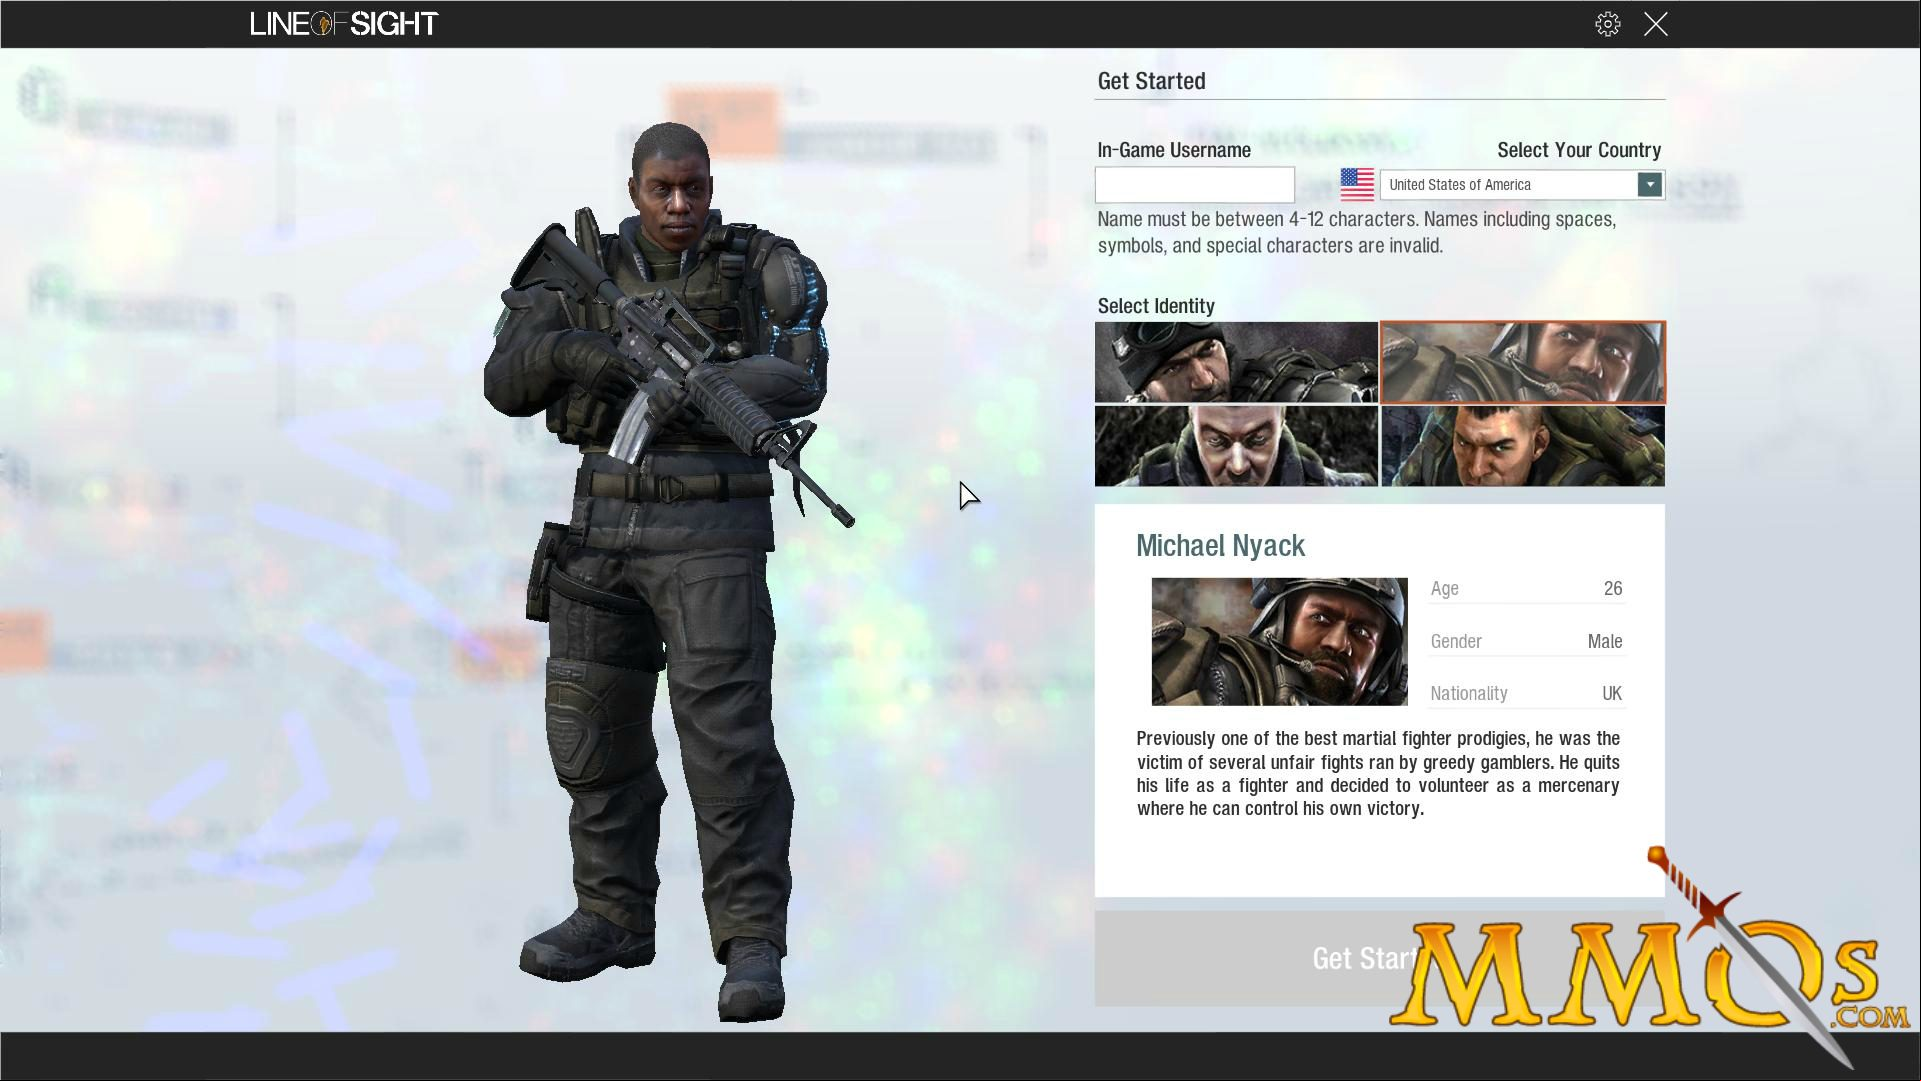Screen dimensions: 1921x1081
Task: Click the character biography paragraph
Action: [x=1378, y=774]
